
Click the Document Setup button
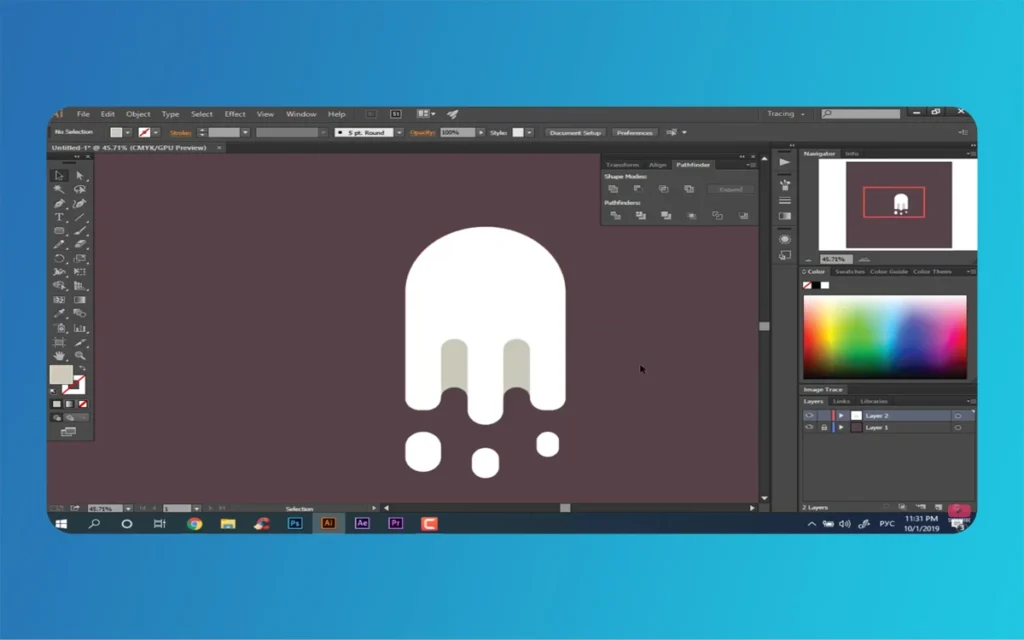tap(575, 132)
